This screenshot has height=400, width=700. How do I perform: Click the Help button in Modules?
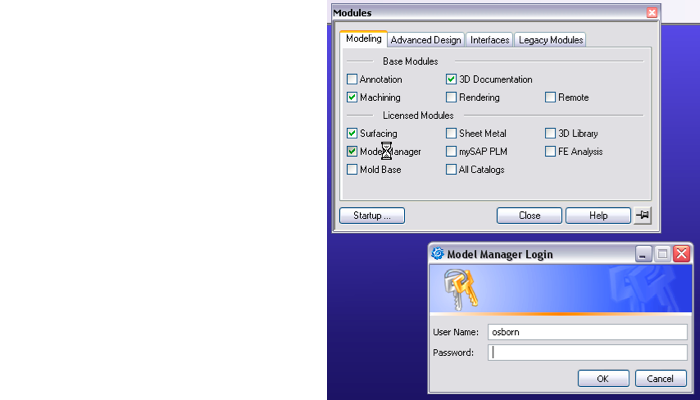tap(598, 215)
